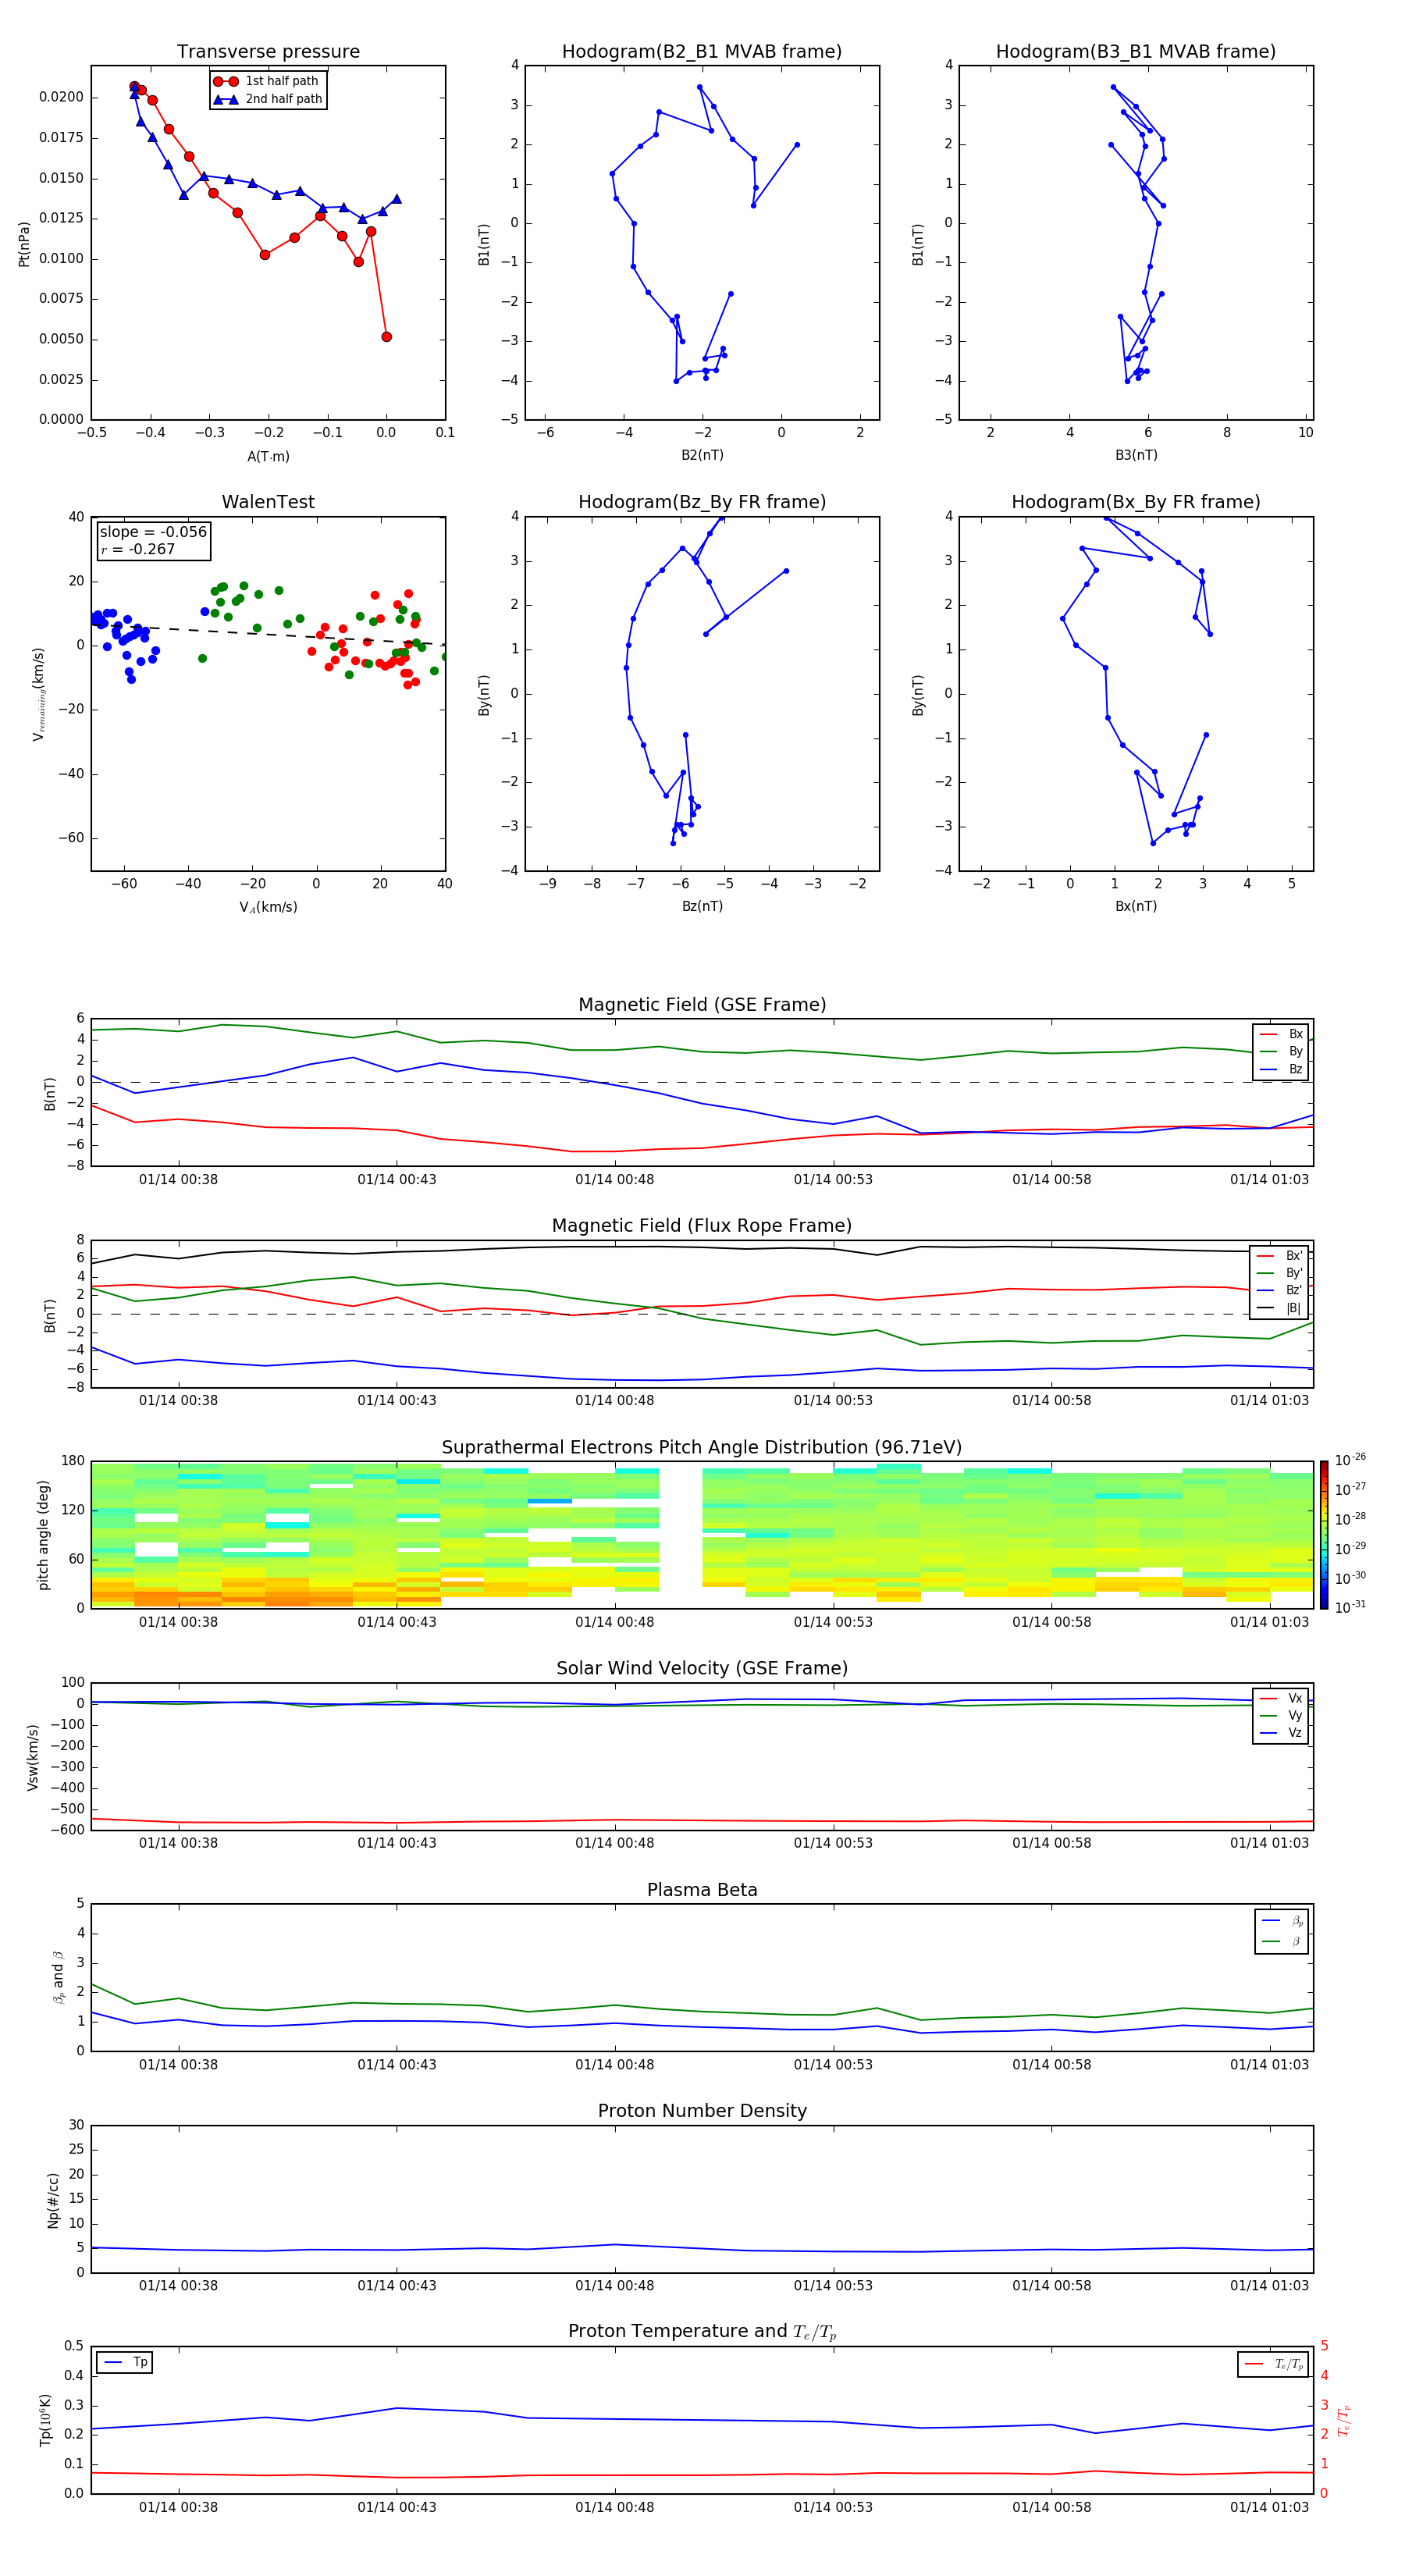Click the 'r = -0.267' annotation
Image resolution: width=1405 pixels, height=2576 pixels.
[137, 549]
